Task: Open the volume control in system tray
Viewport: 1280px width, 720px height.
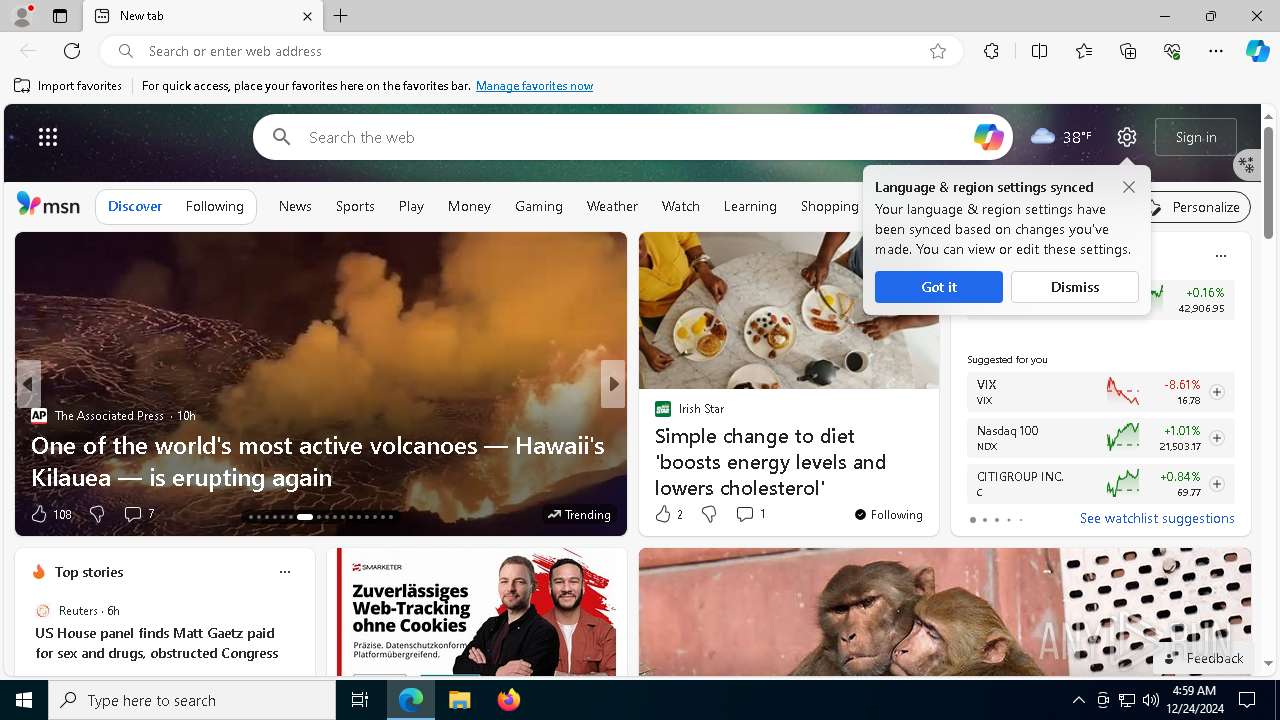Action: pyautogui.click(x=1150, y=700)
